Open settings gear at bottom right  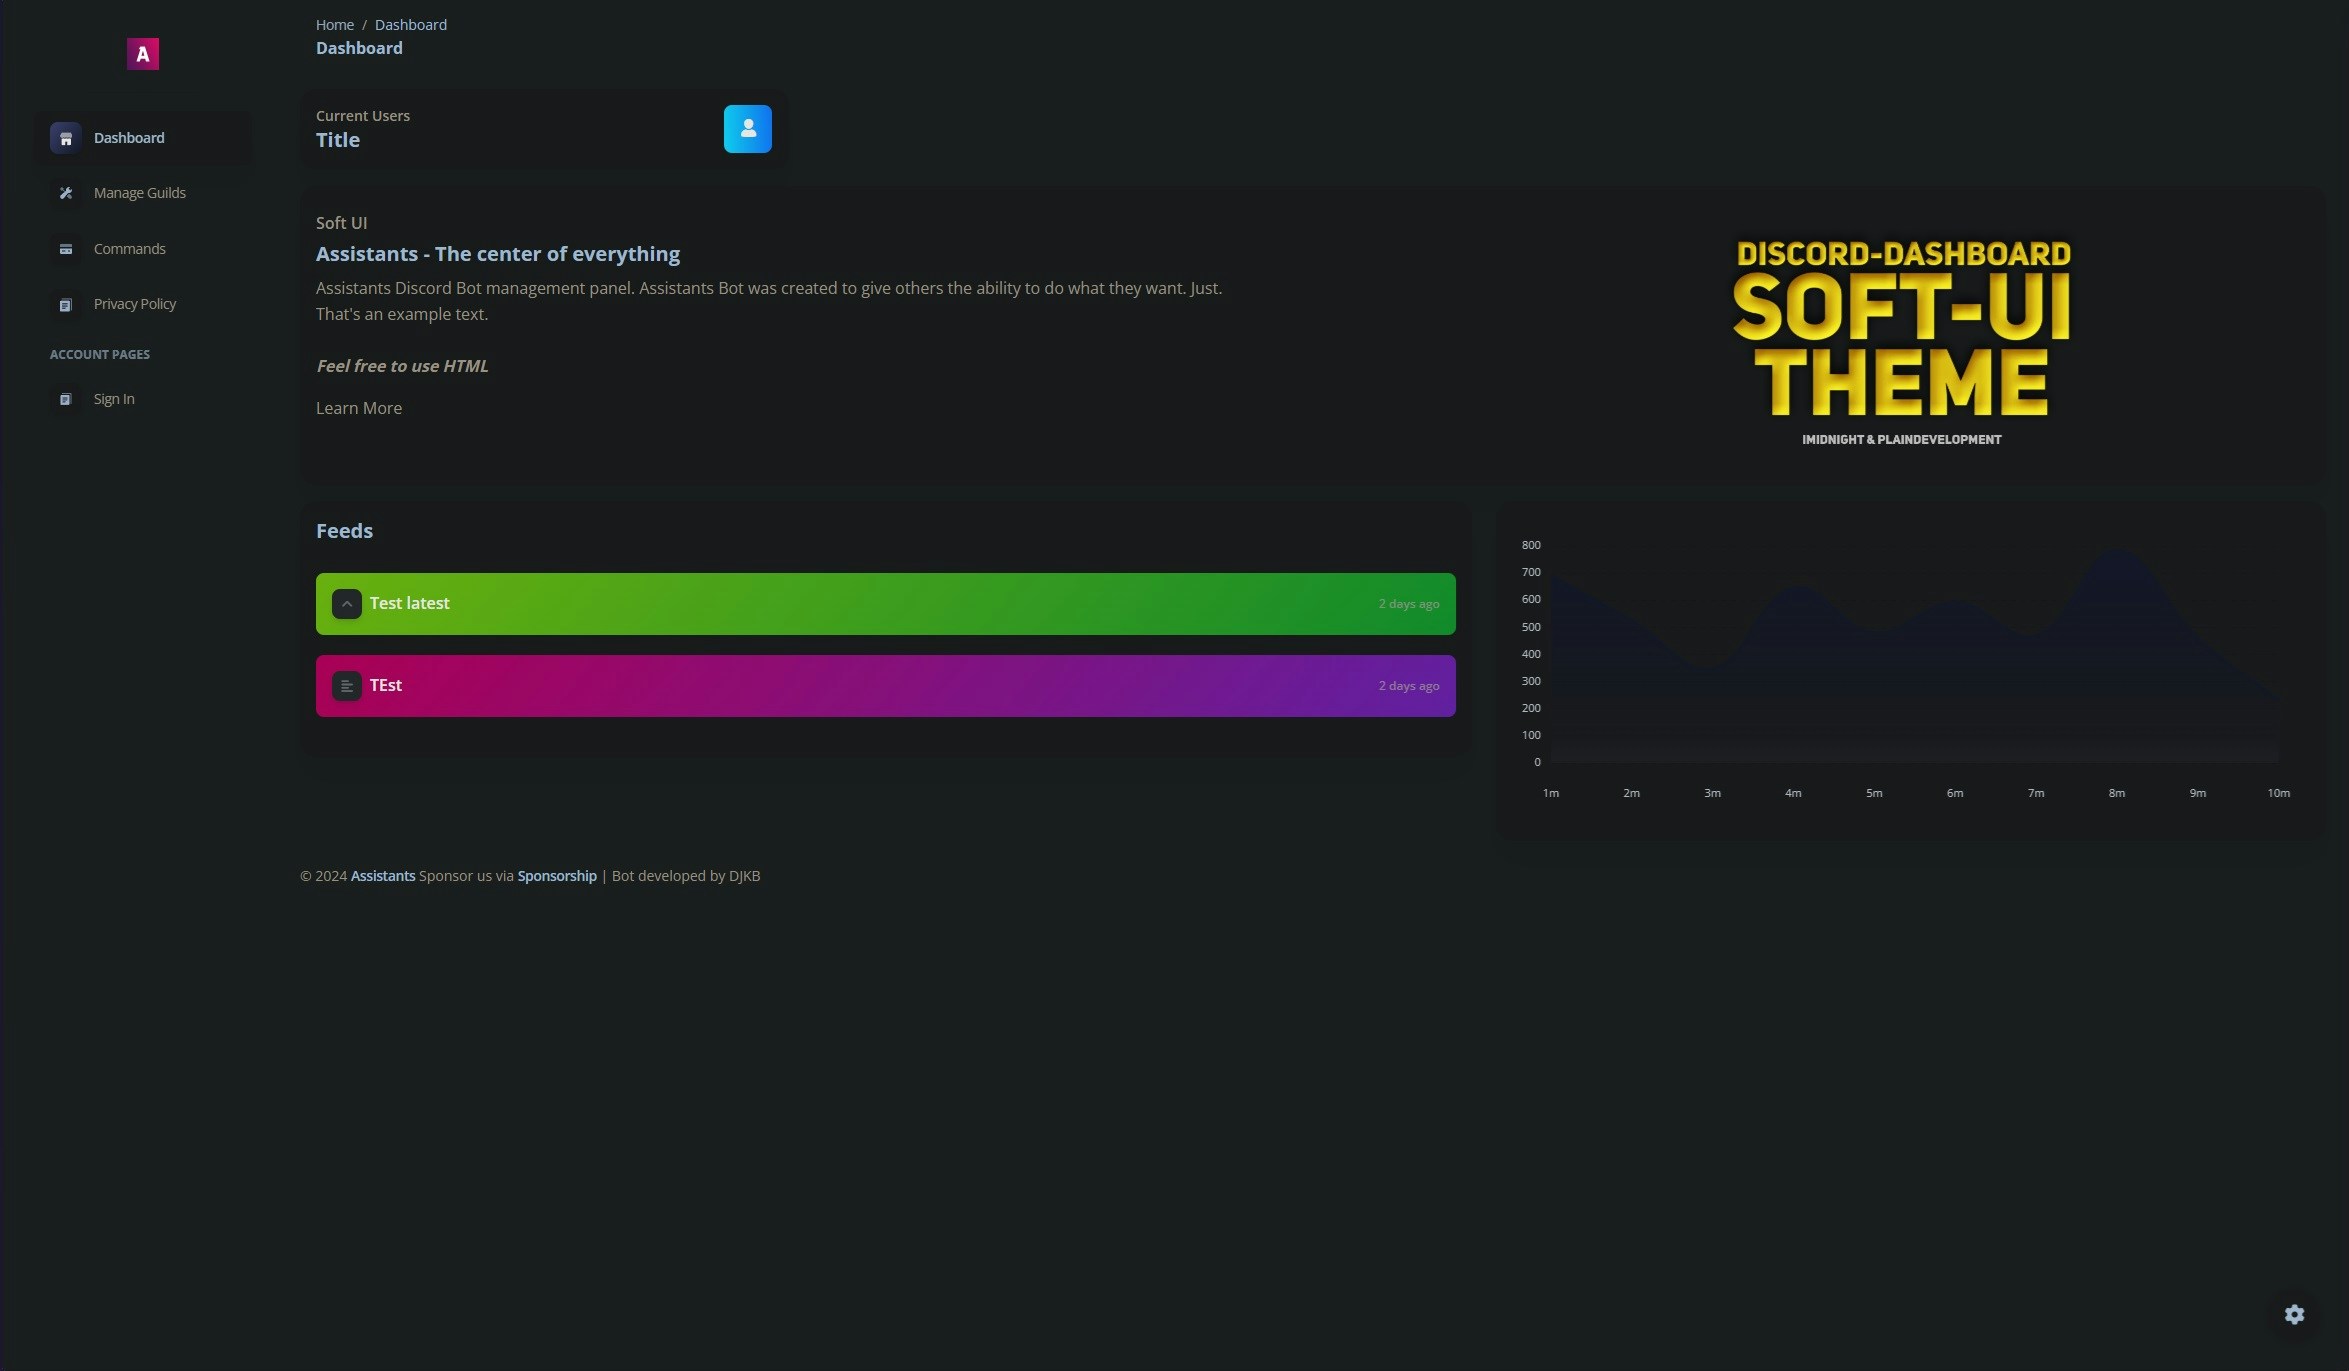tap(2294, 1314)
